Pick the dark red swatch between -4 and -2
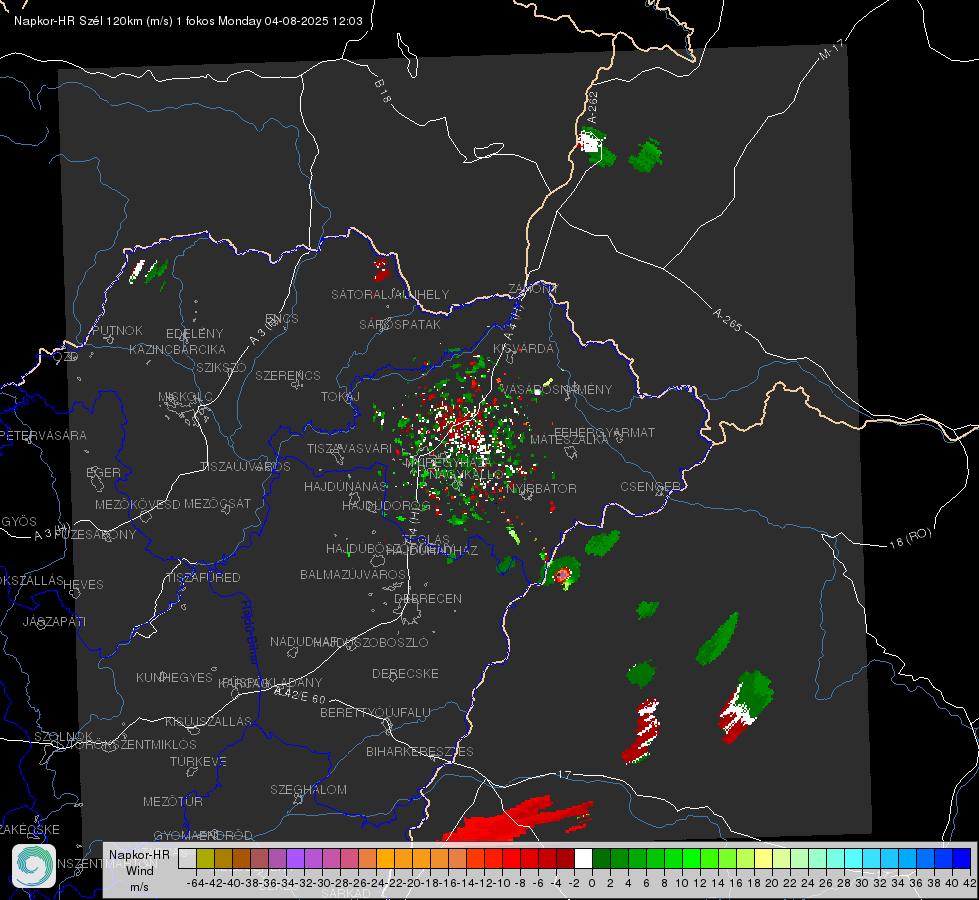Image resolution: width=979 pixels, height=900 pixels. tap(565, 859)
